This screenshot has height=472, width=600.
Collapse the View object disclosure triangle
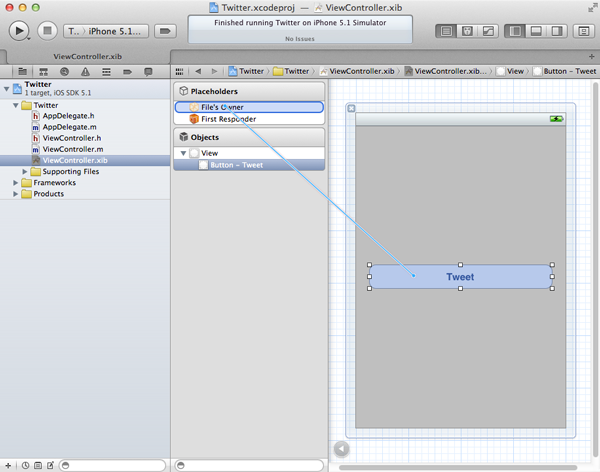[183, 153]
